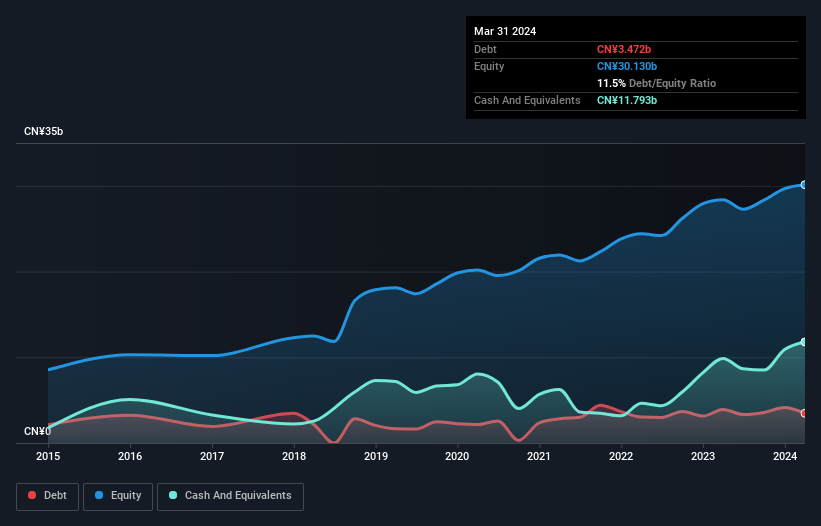Screen dimensions: 821x526
Task: Click the 2016 x-axis label
Action: point(130,456)
